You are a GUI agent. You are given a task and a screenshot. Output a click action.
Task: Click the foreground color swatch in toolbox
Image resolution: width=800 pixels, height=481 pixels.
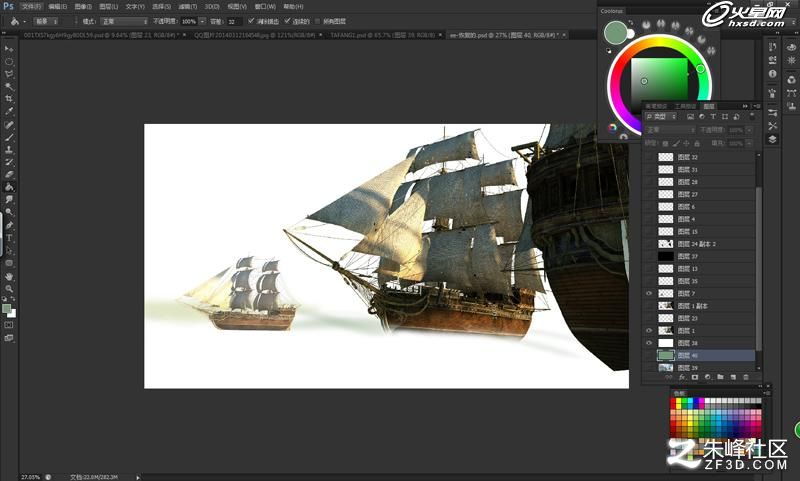point(6,309)
